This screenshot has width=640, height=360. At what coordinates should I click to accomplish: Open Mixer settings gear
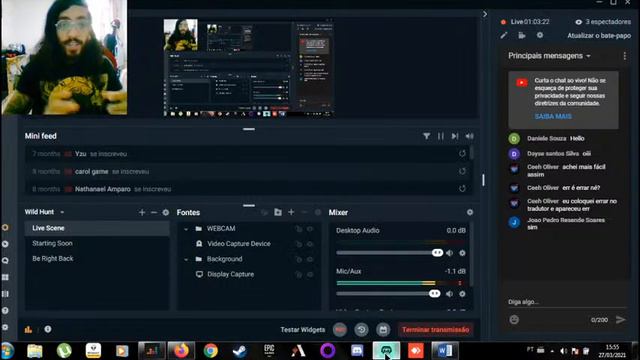point(470,212)
